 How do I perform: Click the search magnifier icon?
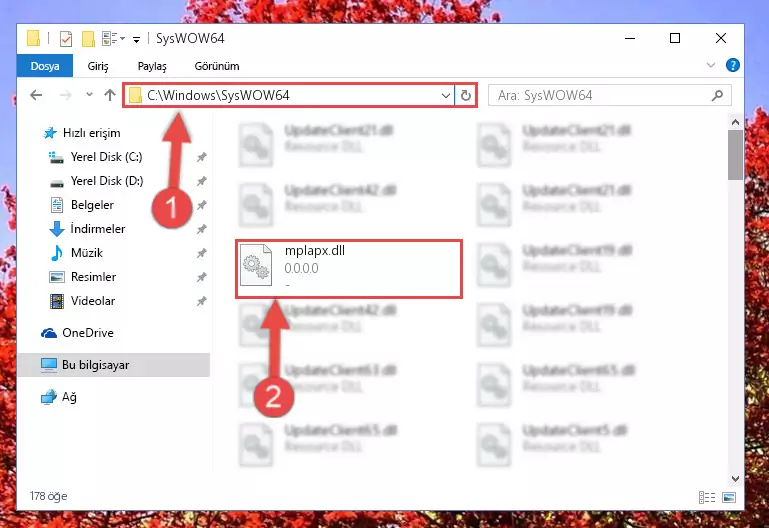pyautogui.click(x=718, y=95)
